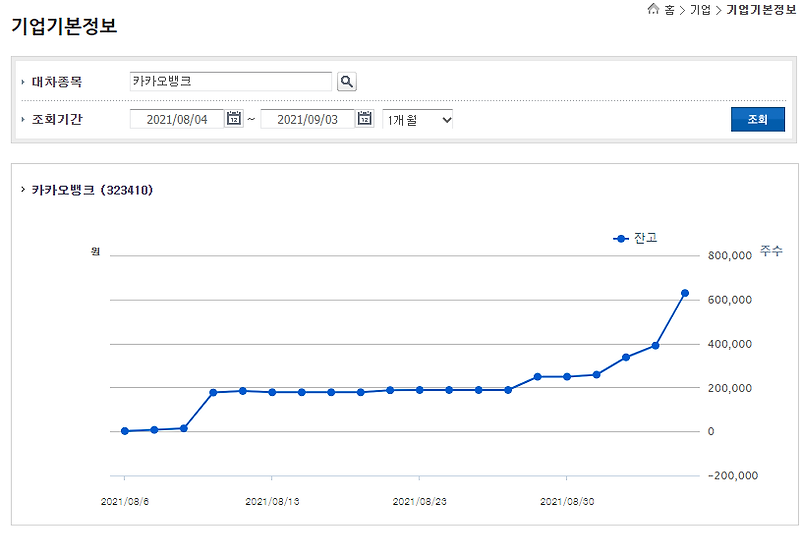
Task: Click the 카카오뱅크 stock name input field
Action: [x=231, y=82]
